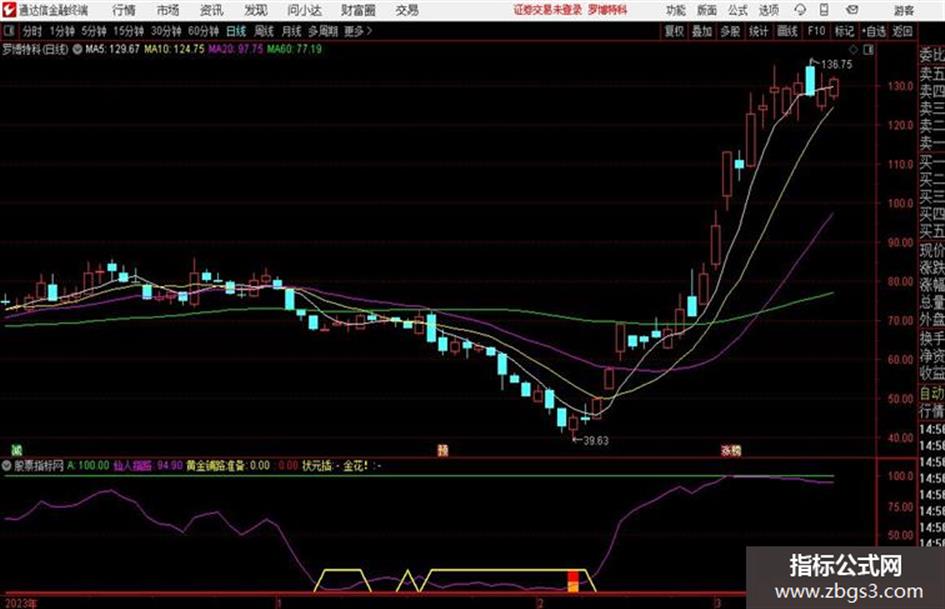The height and width of the screenshot is (609, 945).
Task: Click the mobile phone icon
Action: (x=824, y=10)
